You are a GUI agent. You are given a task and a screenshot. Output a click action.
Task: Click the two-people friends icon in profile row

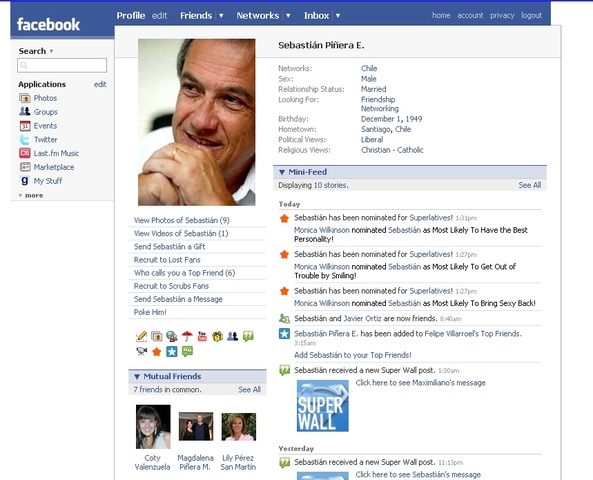pos(233,336)
